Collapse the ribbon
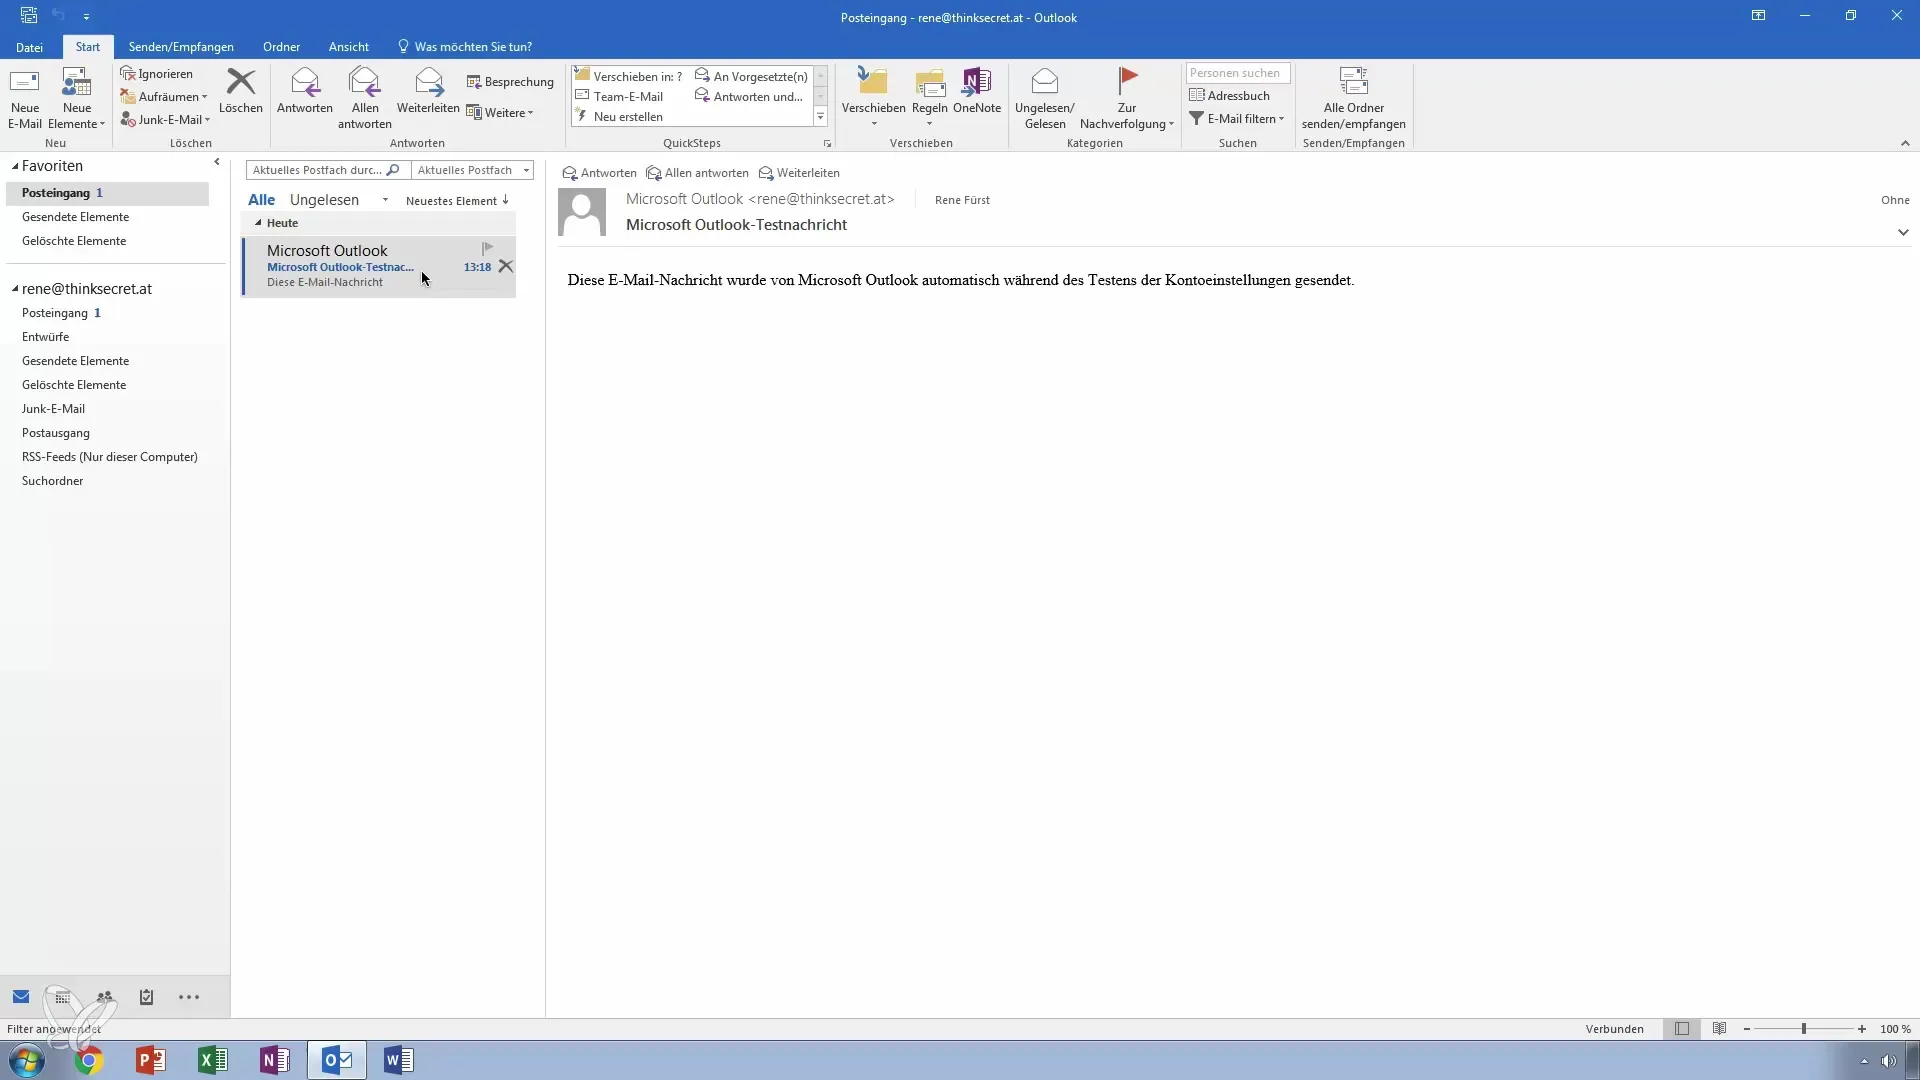This screenshot has width=1920, height=1080. click(1905, 144)
